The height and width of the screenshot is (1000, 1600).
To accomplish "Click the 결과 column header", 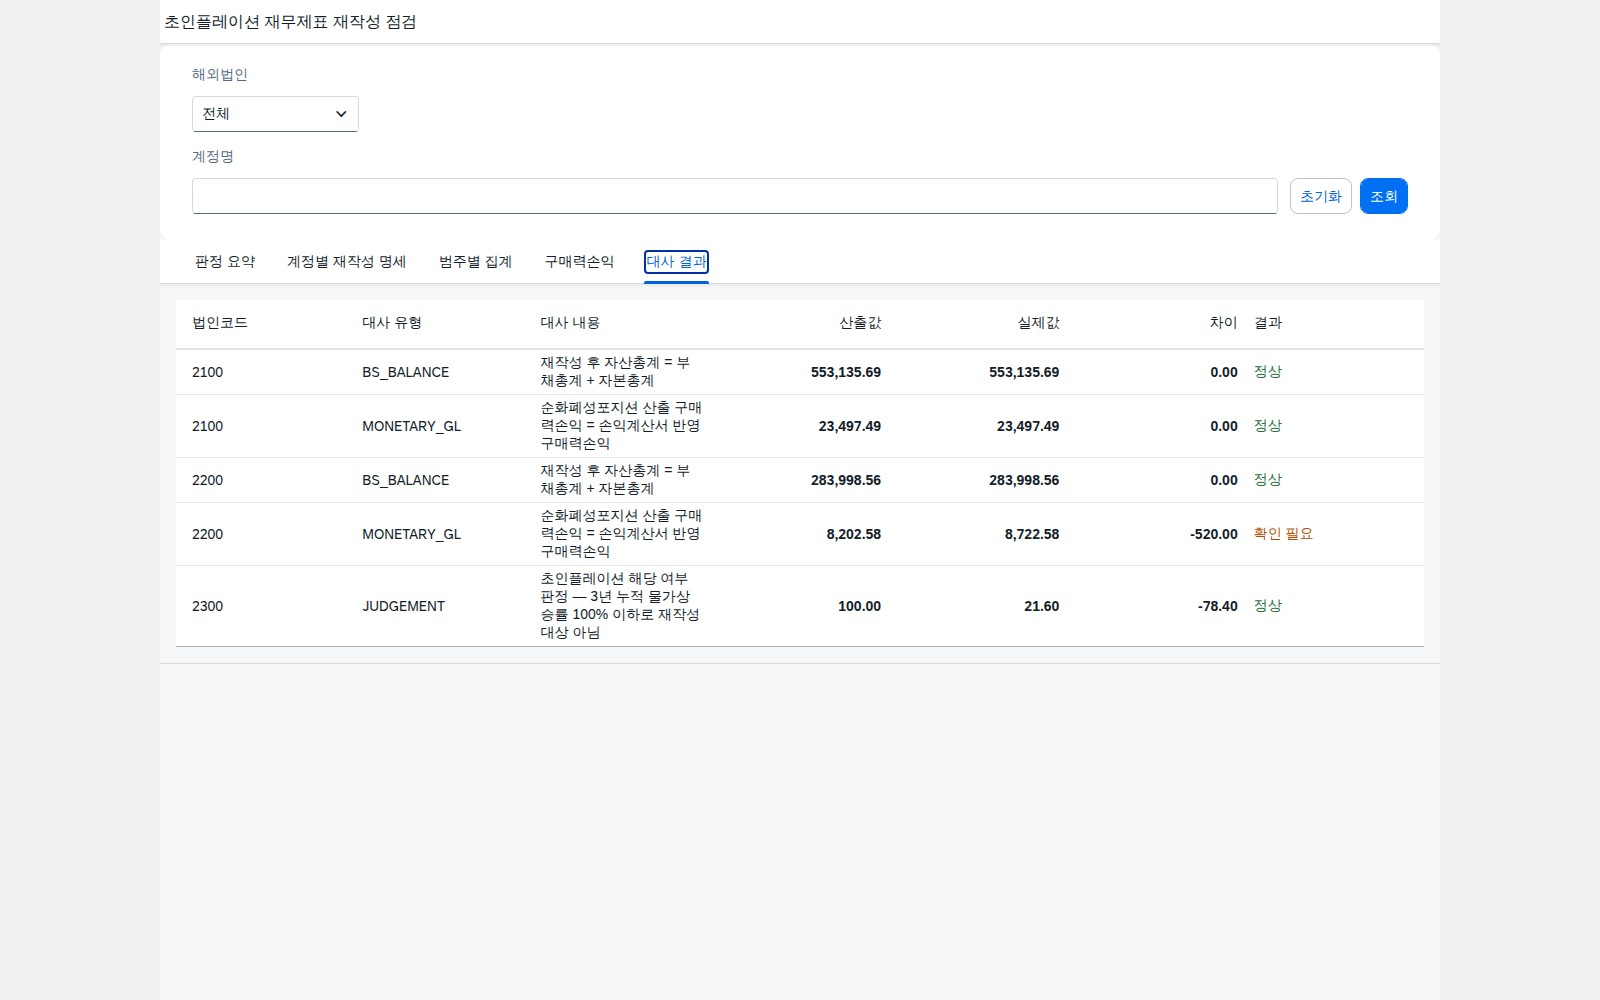I will pos(1268,323).
